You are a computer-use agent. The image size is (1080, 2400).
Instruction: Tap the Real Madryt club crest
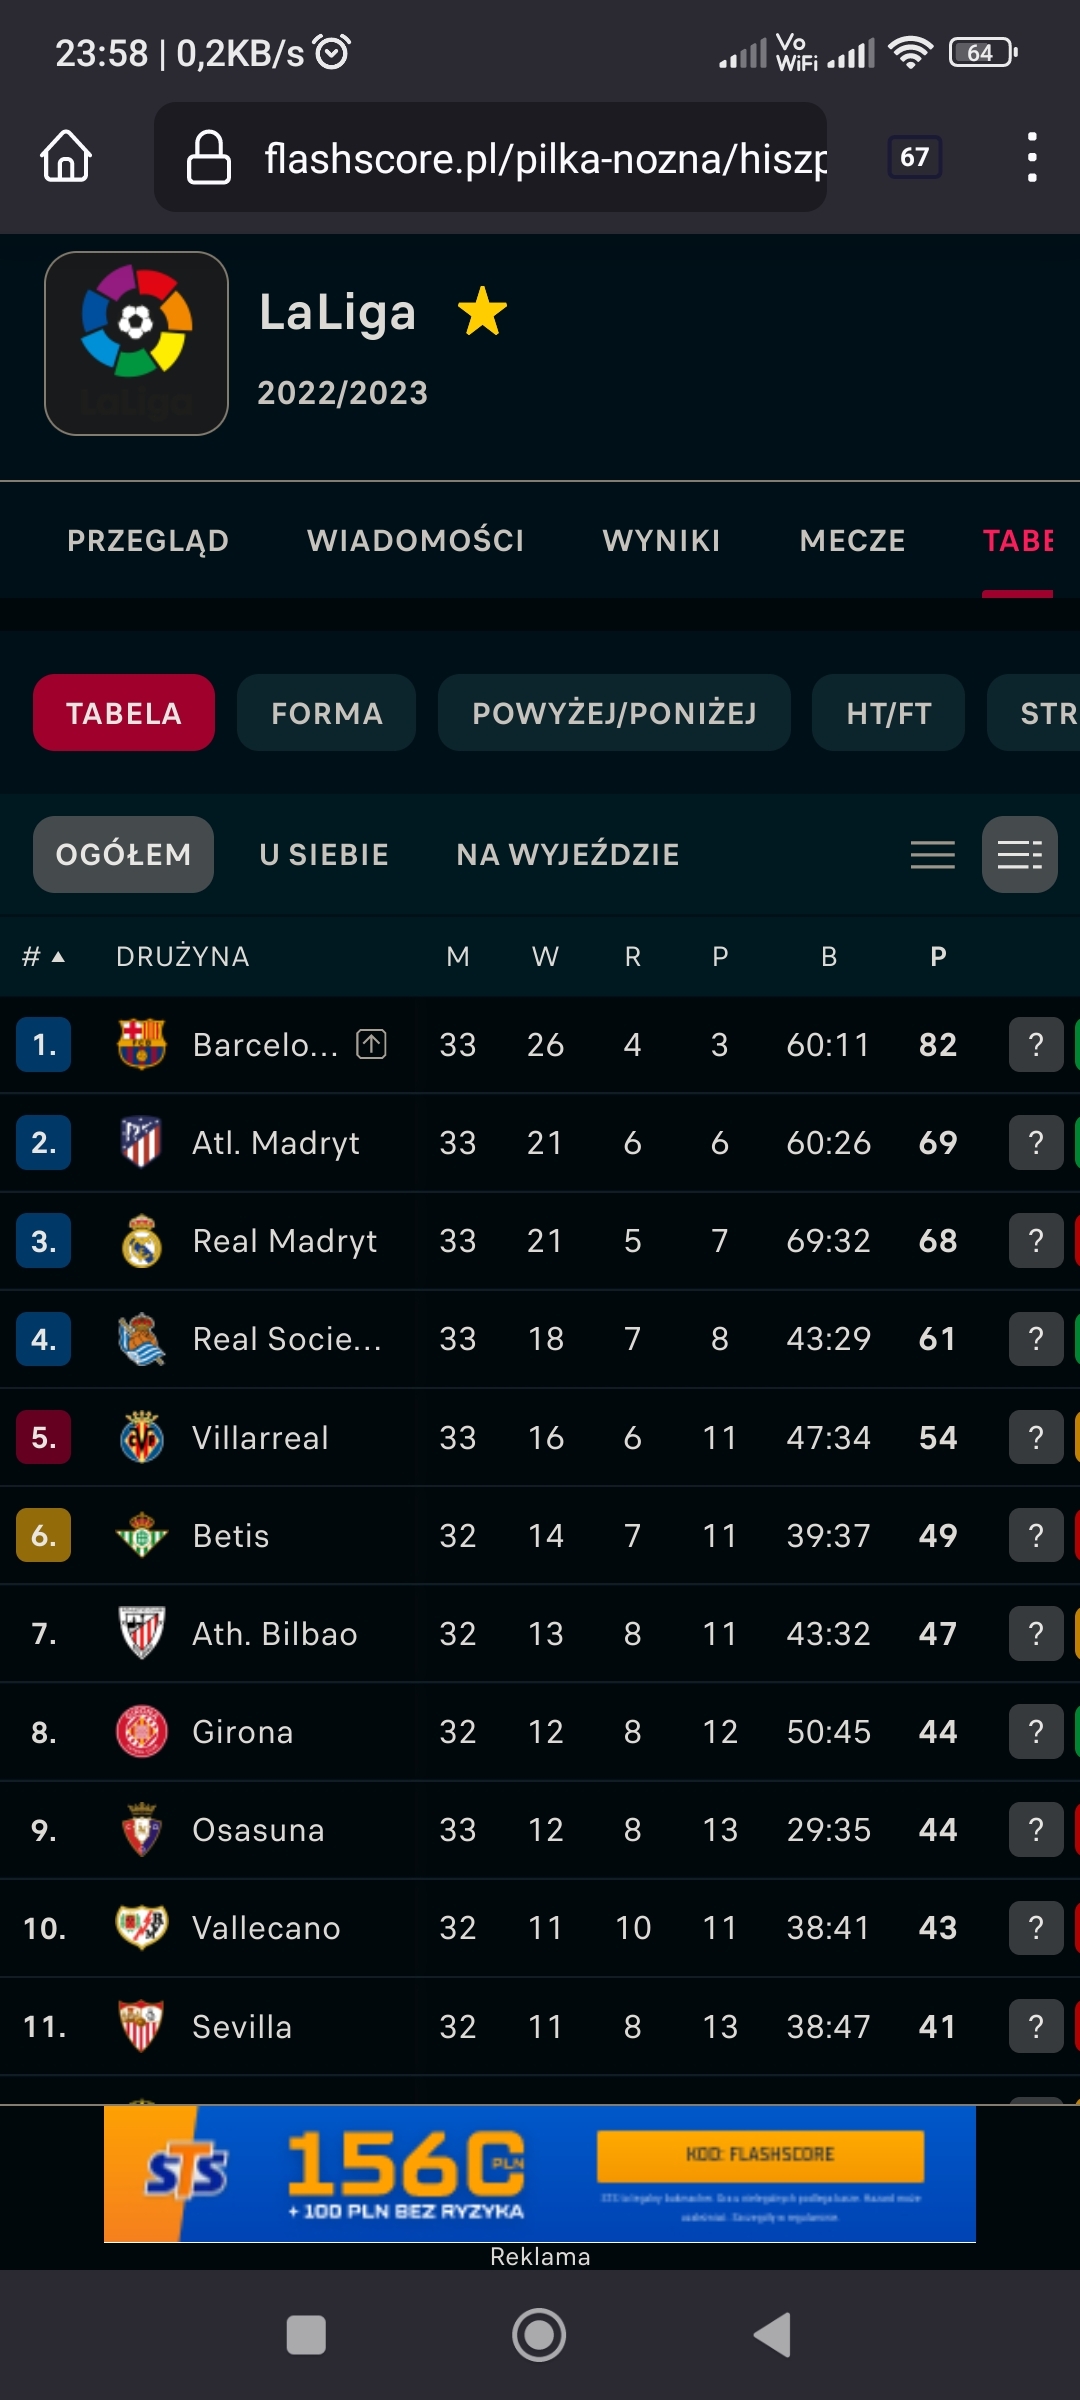click(141, 1241)
